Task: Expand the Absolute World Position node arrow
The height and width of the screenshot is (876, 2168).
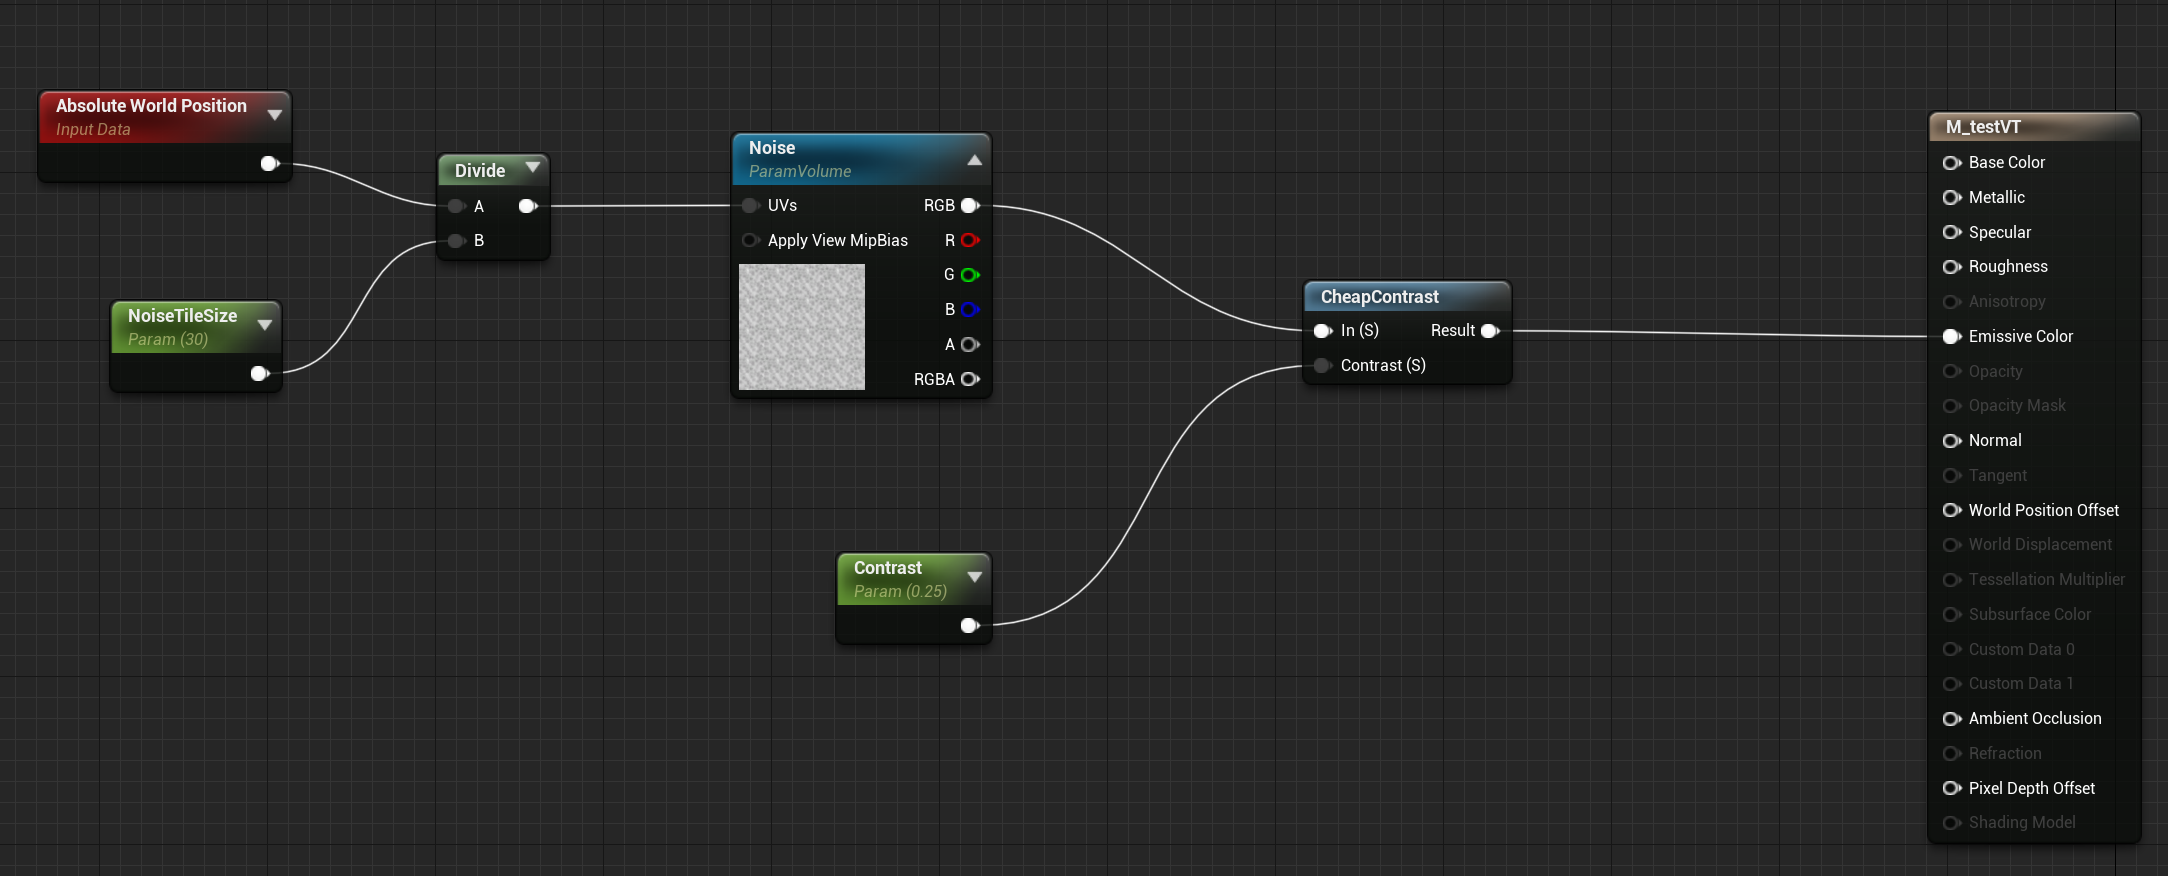Action: coord(275,115)
